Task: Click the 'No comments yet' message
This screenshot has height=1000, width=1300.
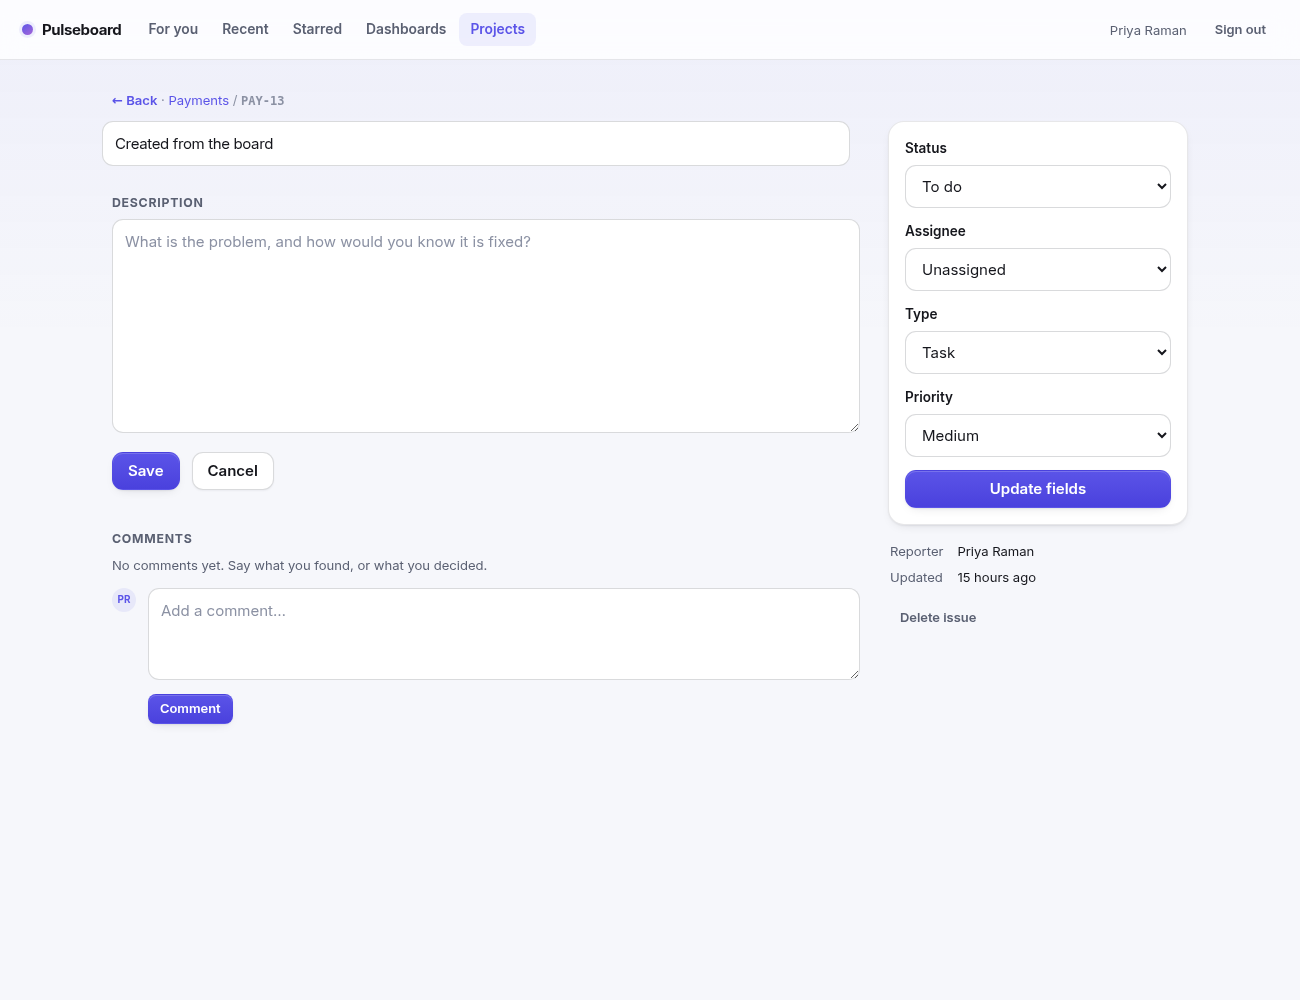Action: coord(300,566)
